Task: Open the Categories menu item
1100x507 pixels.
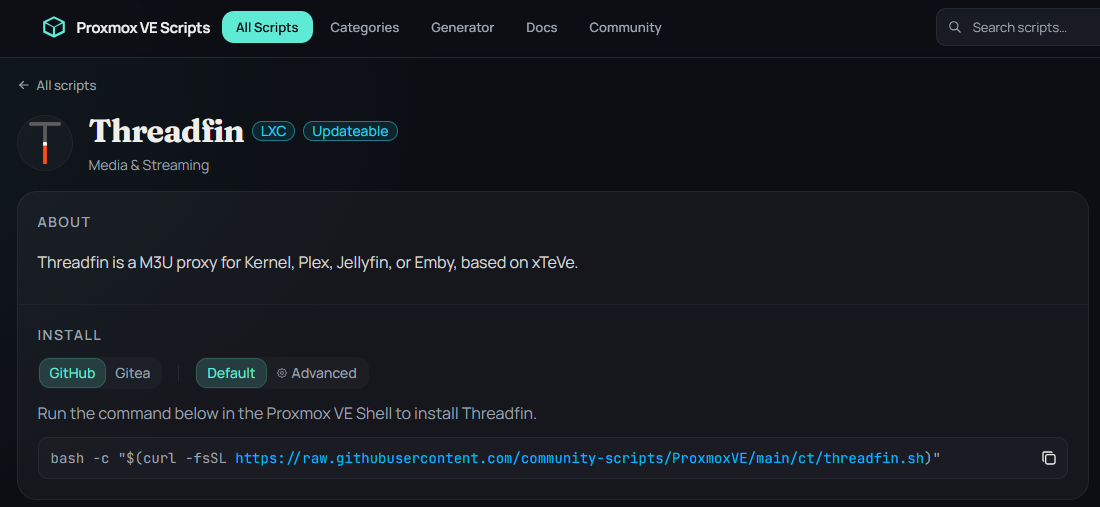Action: [x=364, y=27]
